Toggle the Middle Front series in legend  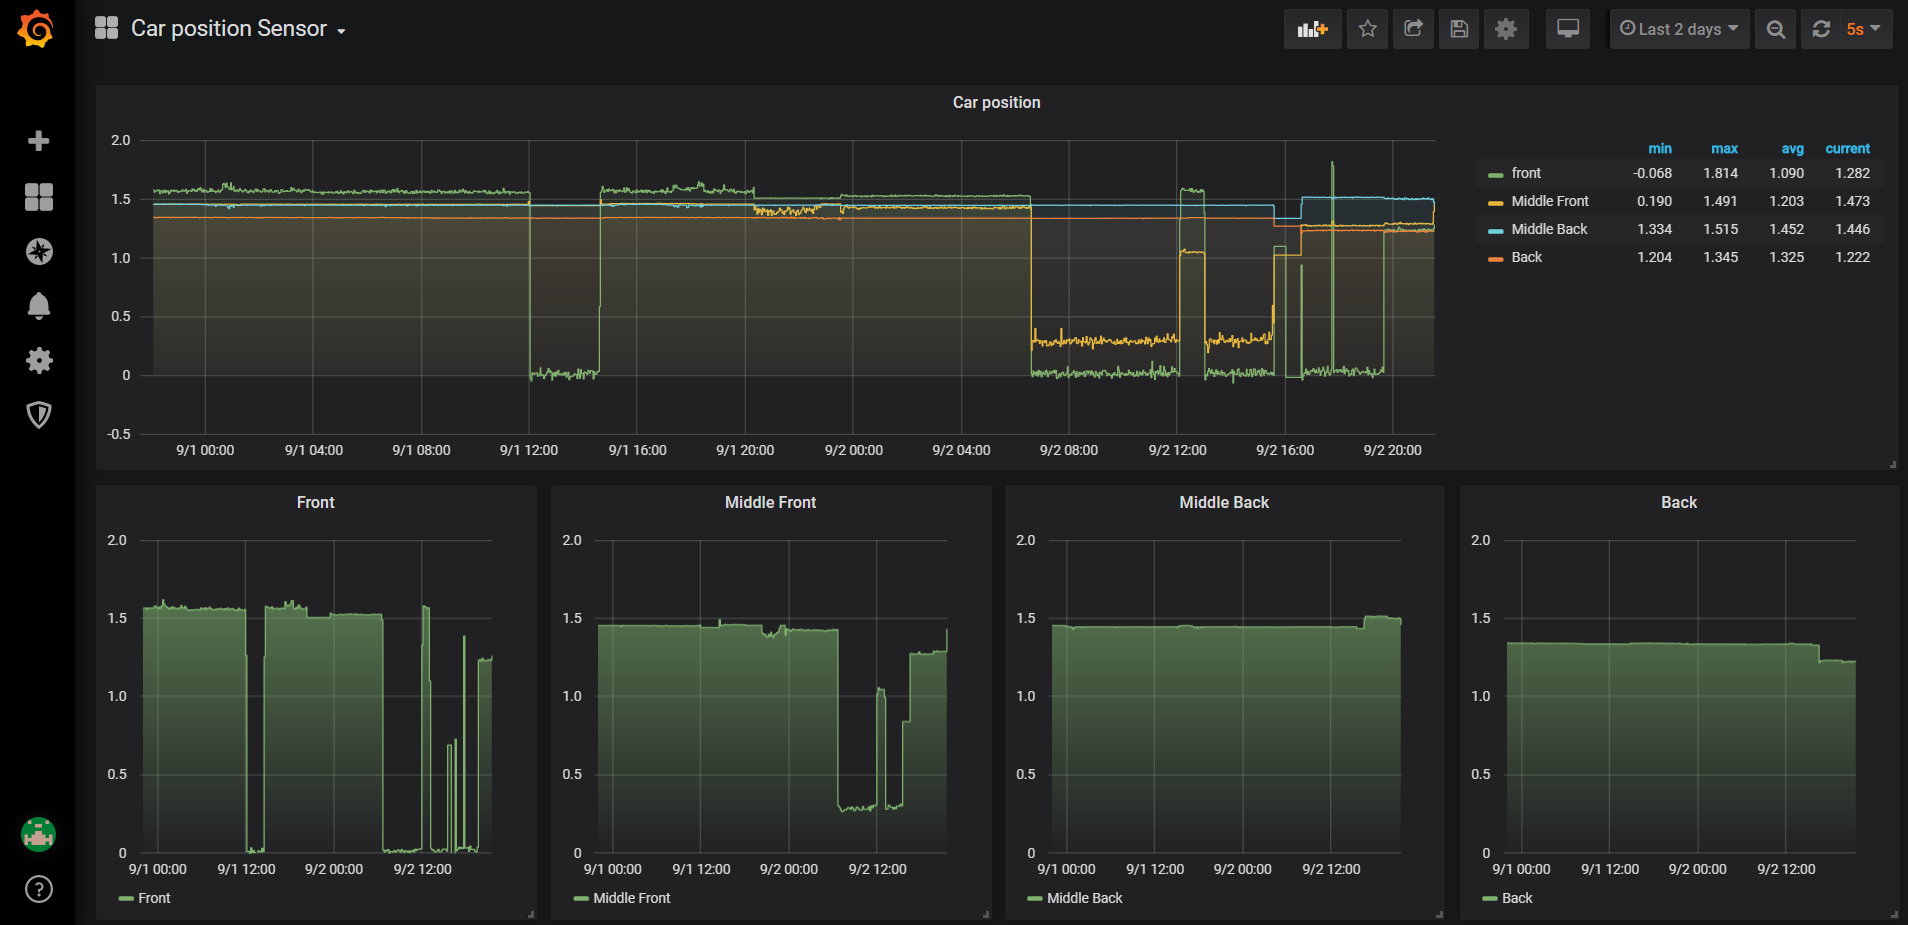(x=1549, y=201)
